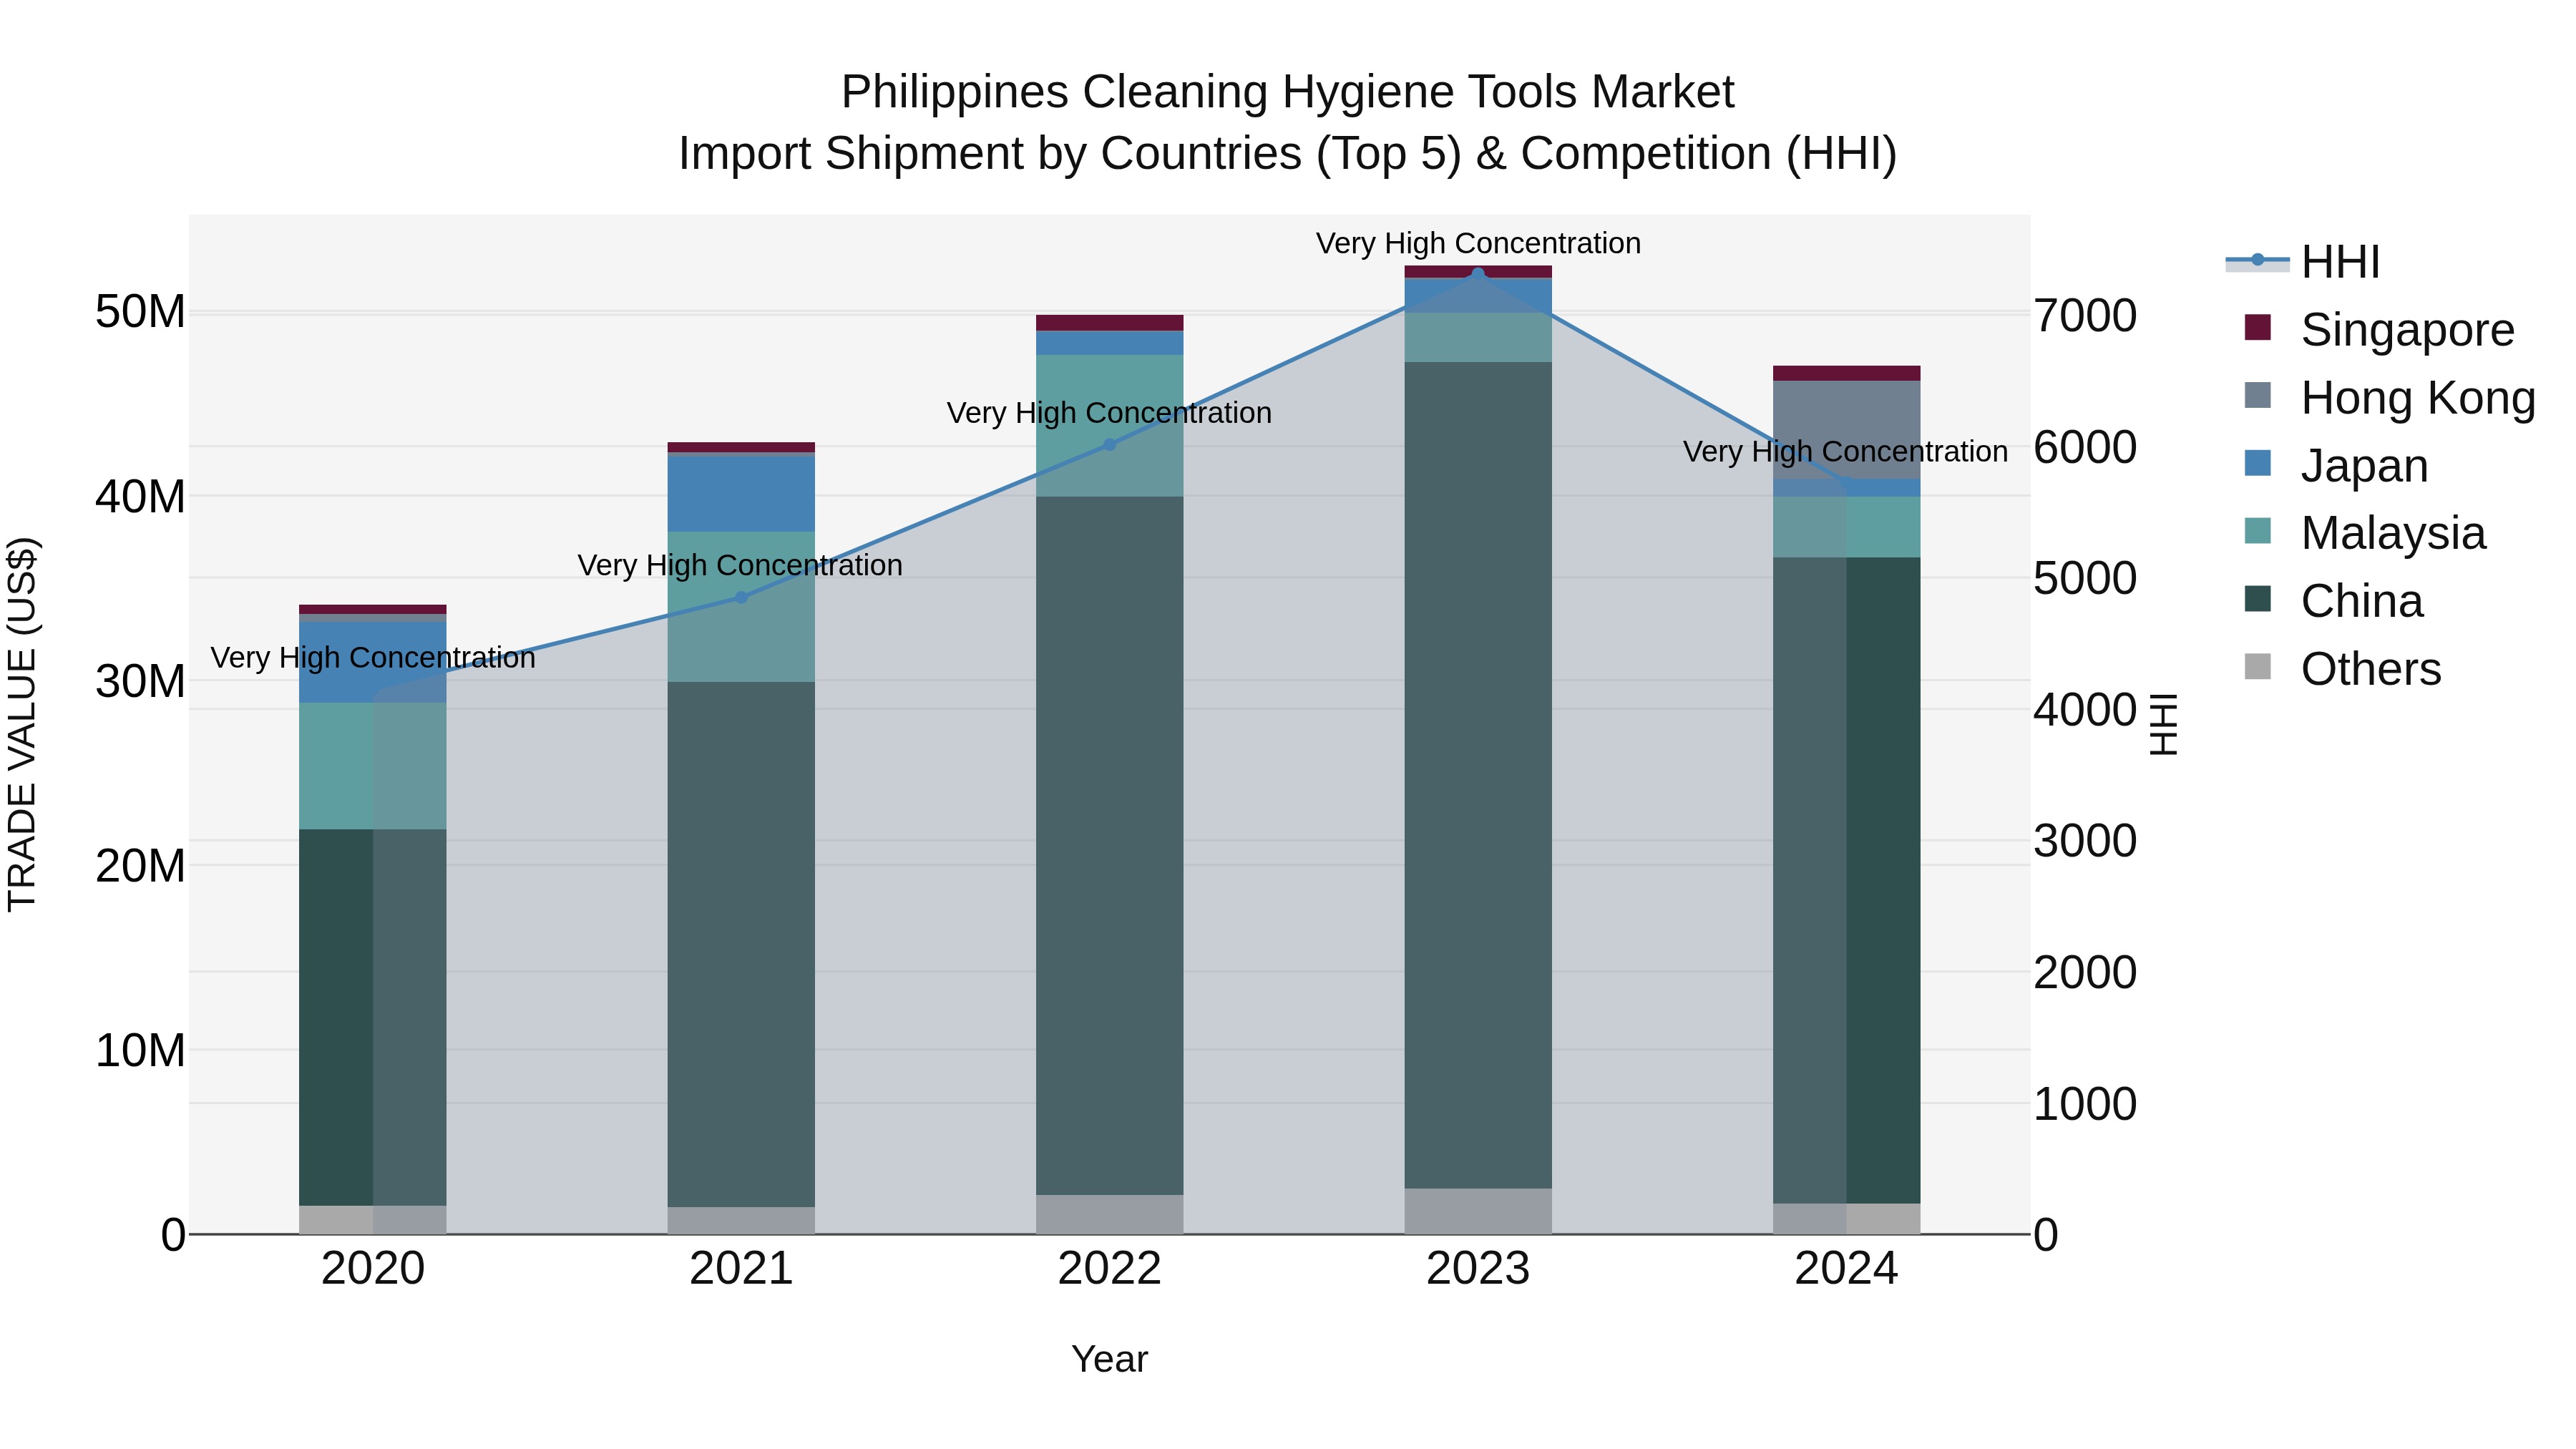2576x1449 pixels.
Task: Click the 2022 HHI data point marker
Action: pos(1109,444)
